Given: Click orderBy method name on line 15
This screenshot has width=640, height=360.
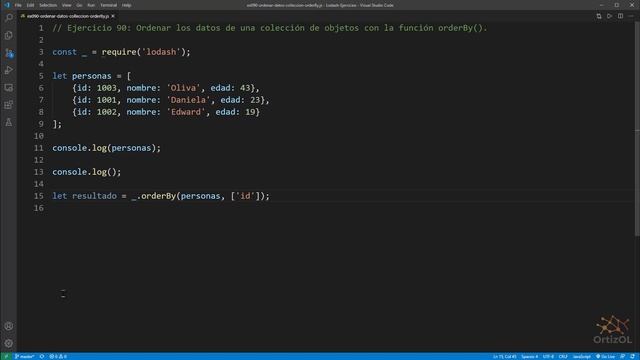Looking at the screenshot, I should pos(158,196).
